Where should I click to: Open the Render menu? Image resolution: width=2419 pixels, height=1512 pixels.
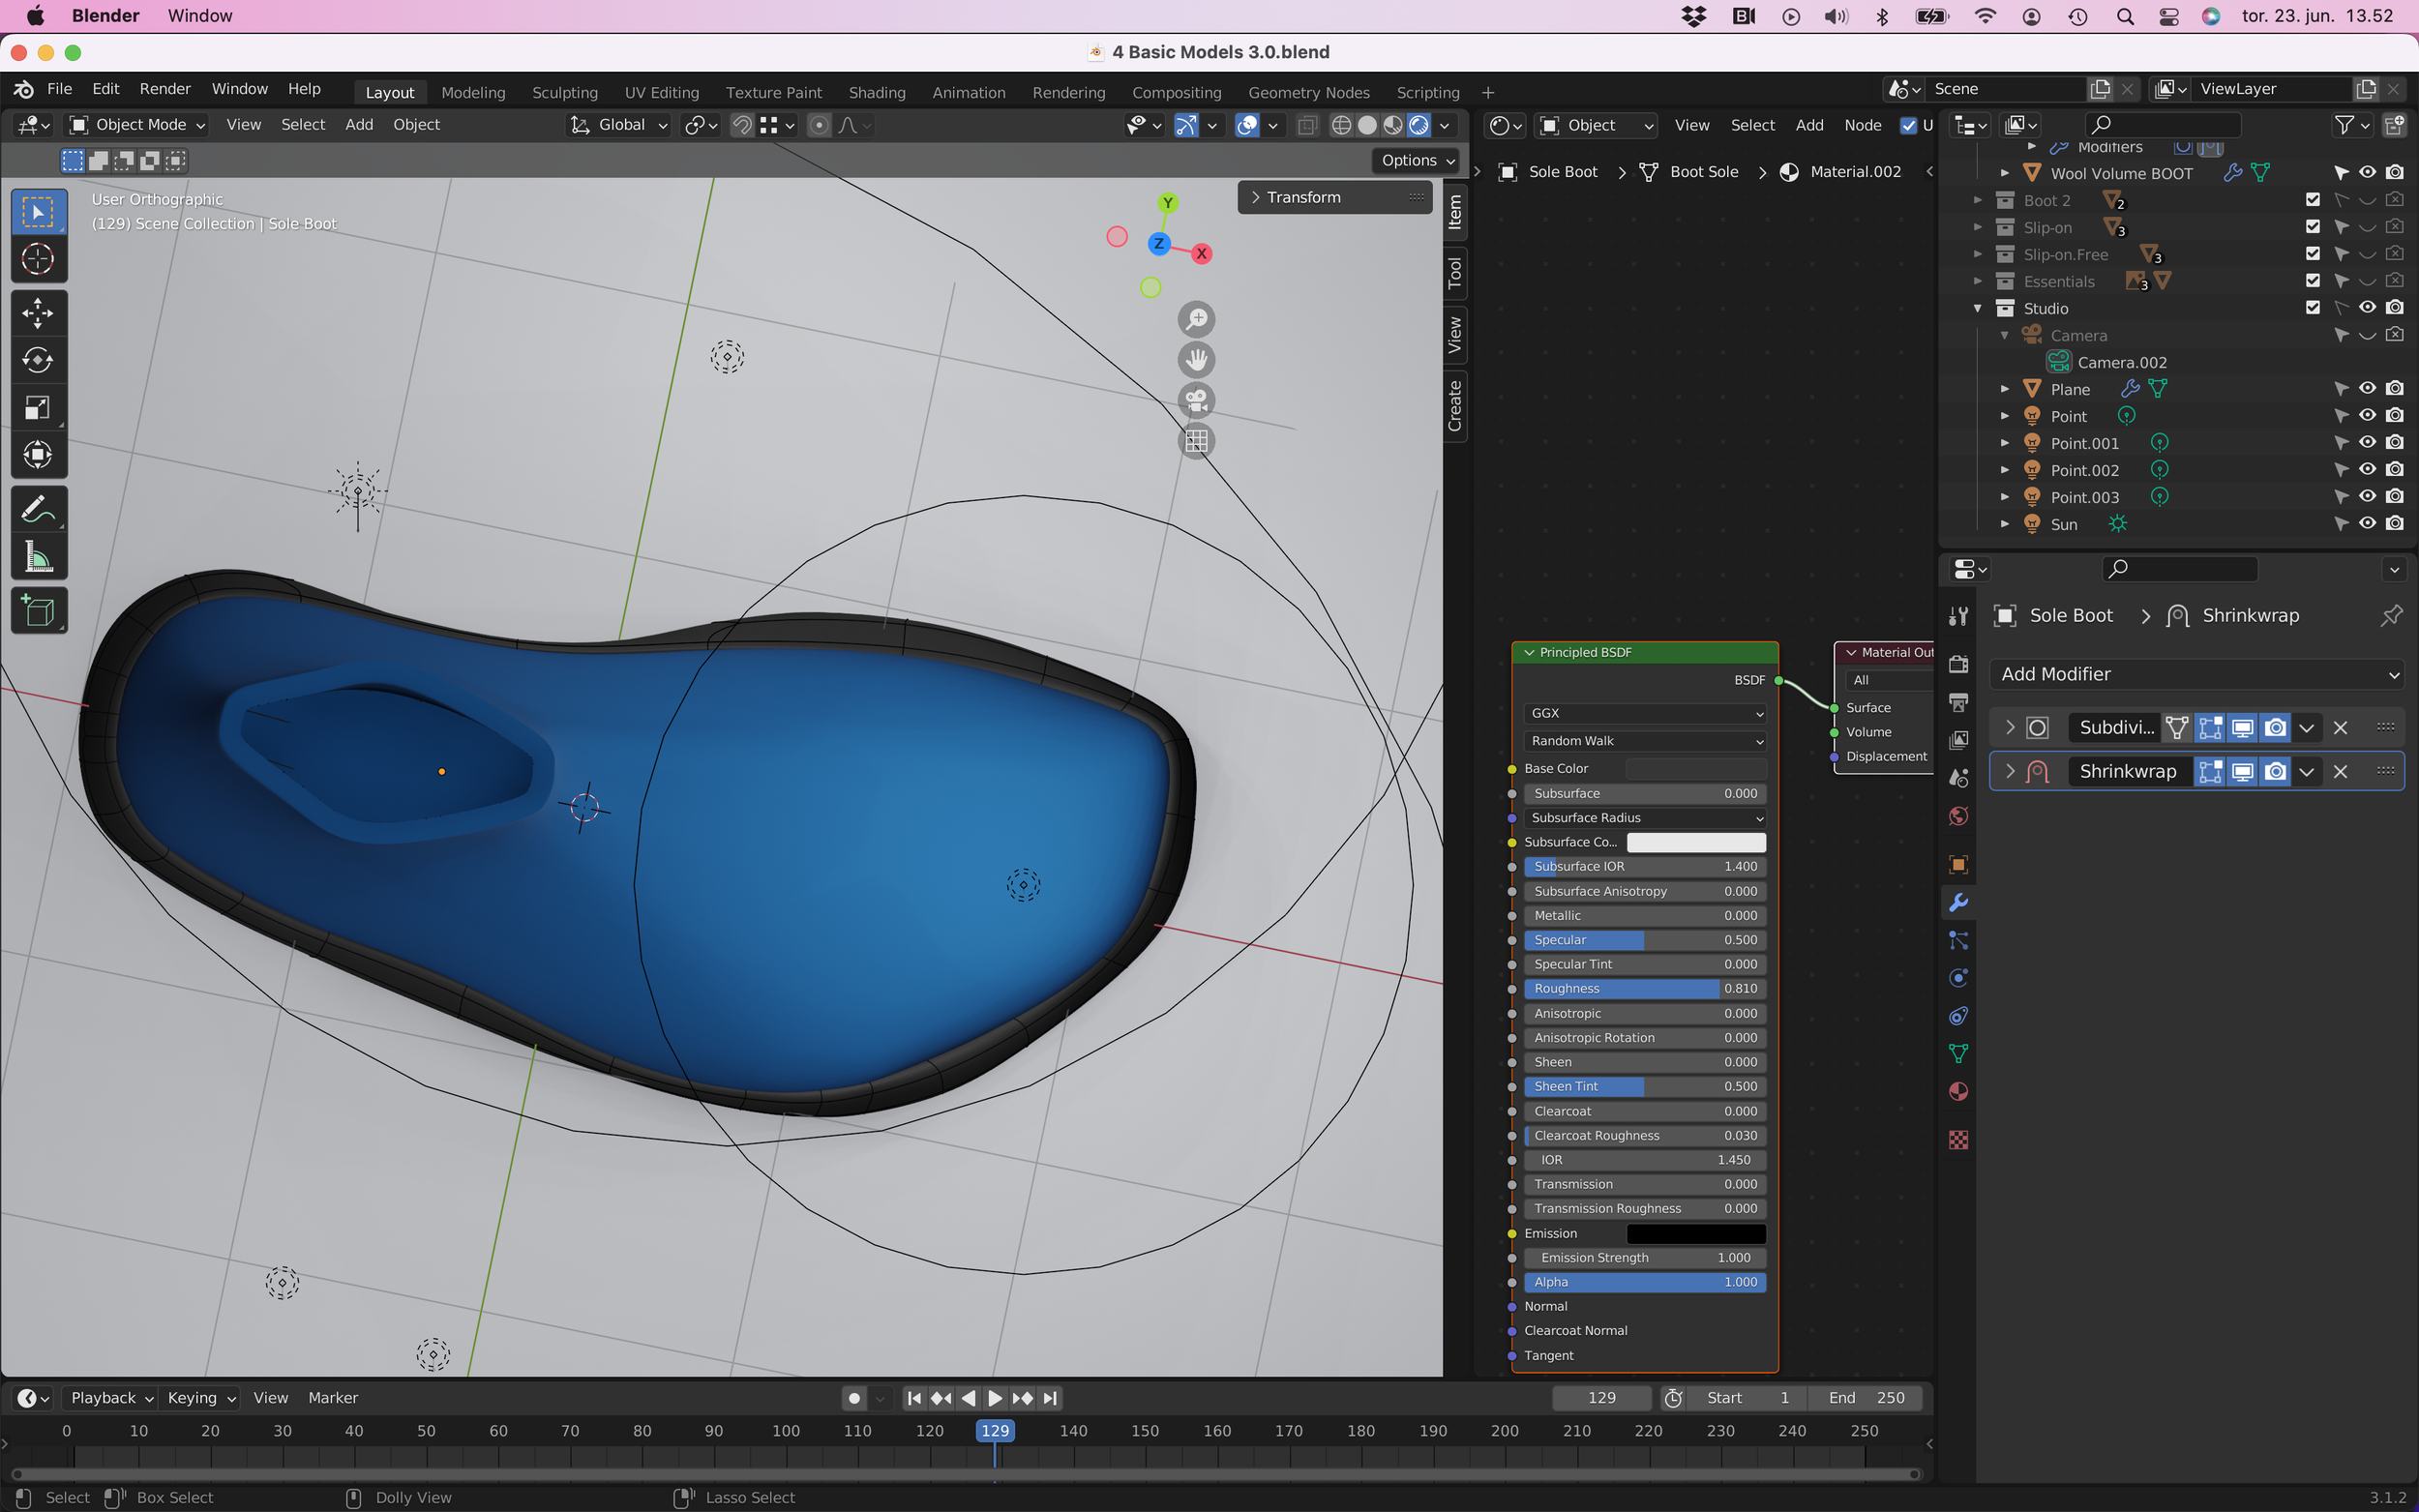[165, 89]
